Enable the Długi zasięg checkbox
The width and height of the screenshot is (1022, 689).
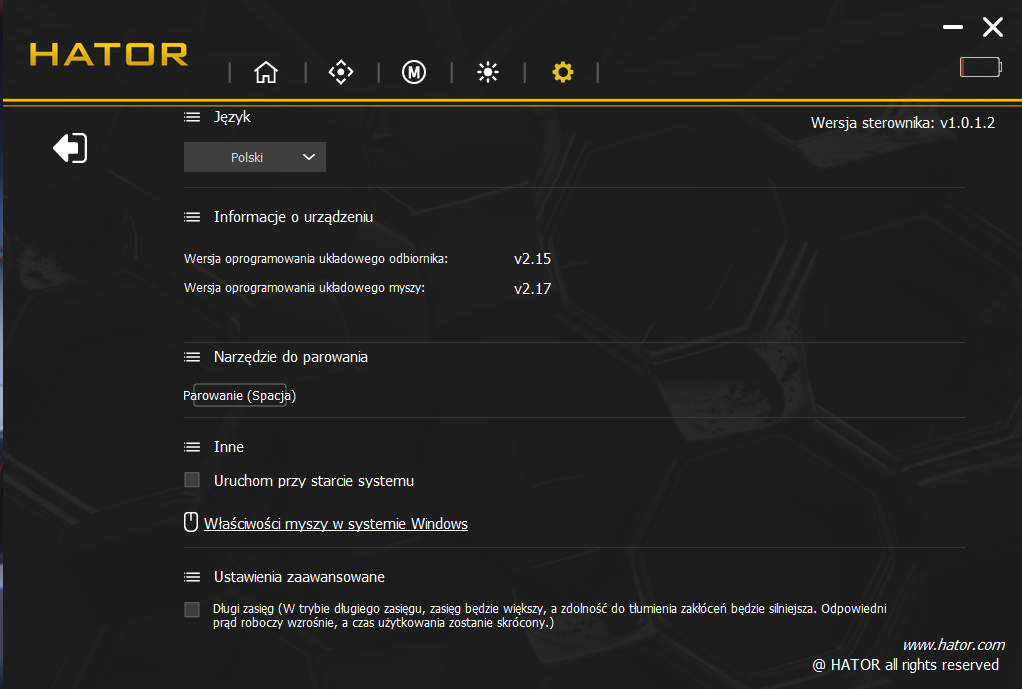coord(192,609)
